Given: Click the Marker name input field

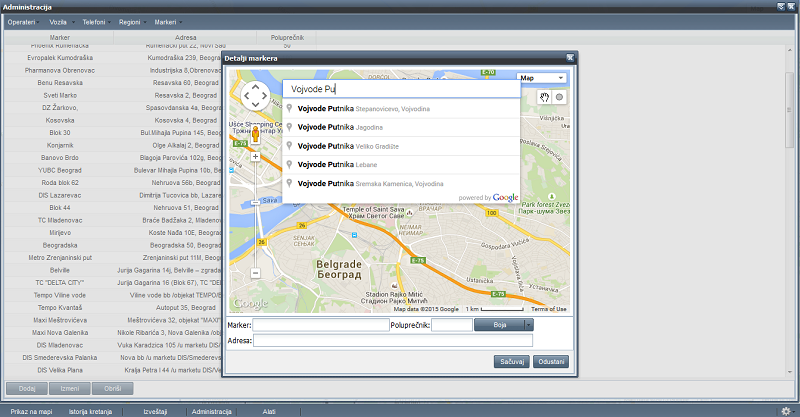Looking at the screenshot, I should click(x=321, y=325).
